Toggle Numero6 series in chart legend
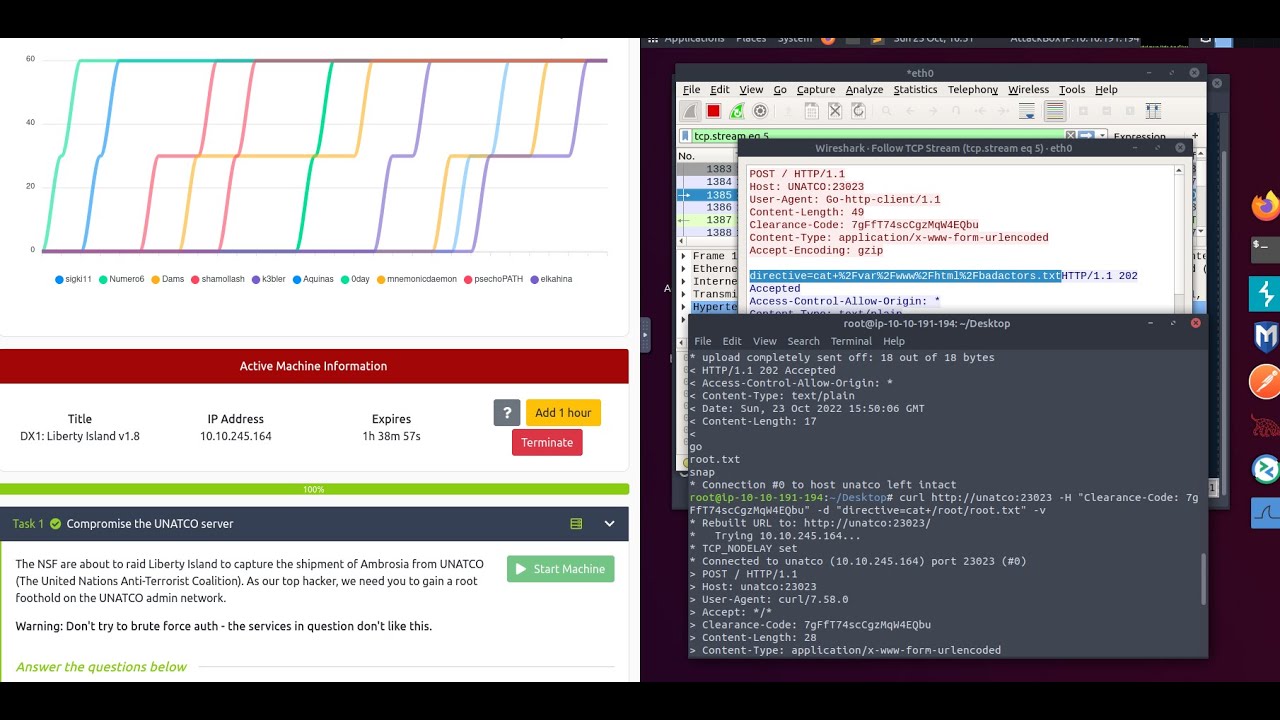This screenshot has width=1280, height=720. point(121,279)
